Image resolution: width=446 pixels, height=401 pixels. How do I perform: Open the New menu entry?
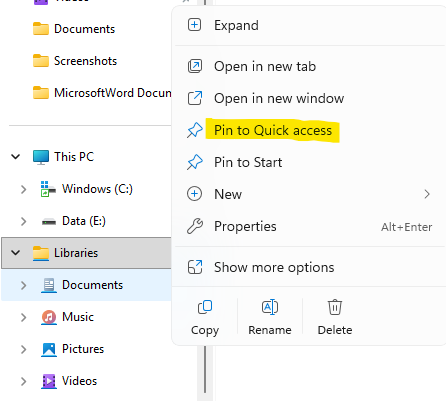point(309,194)
